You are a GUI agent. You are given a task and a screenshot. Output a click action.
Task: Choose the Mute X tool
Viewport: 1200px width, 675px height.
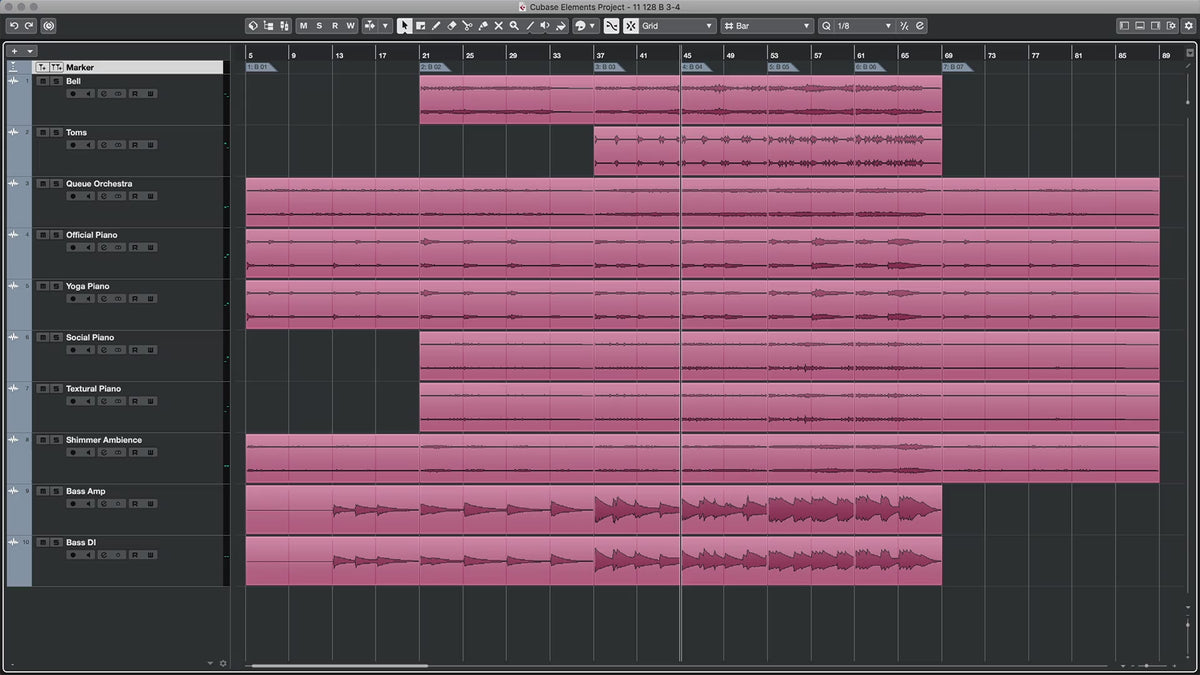pyautogui.click(x=498, y=26)
